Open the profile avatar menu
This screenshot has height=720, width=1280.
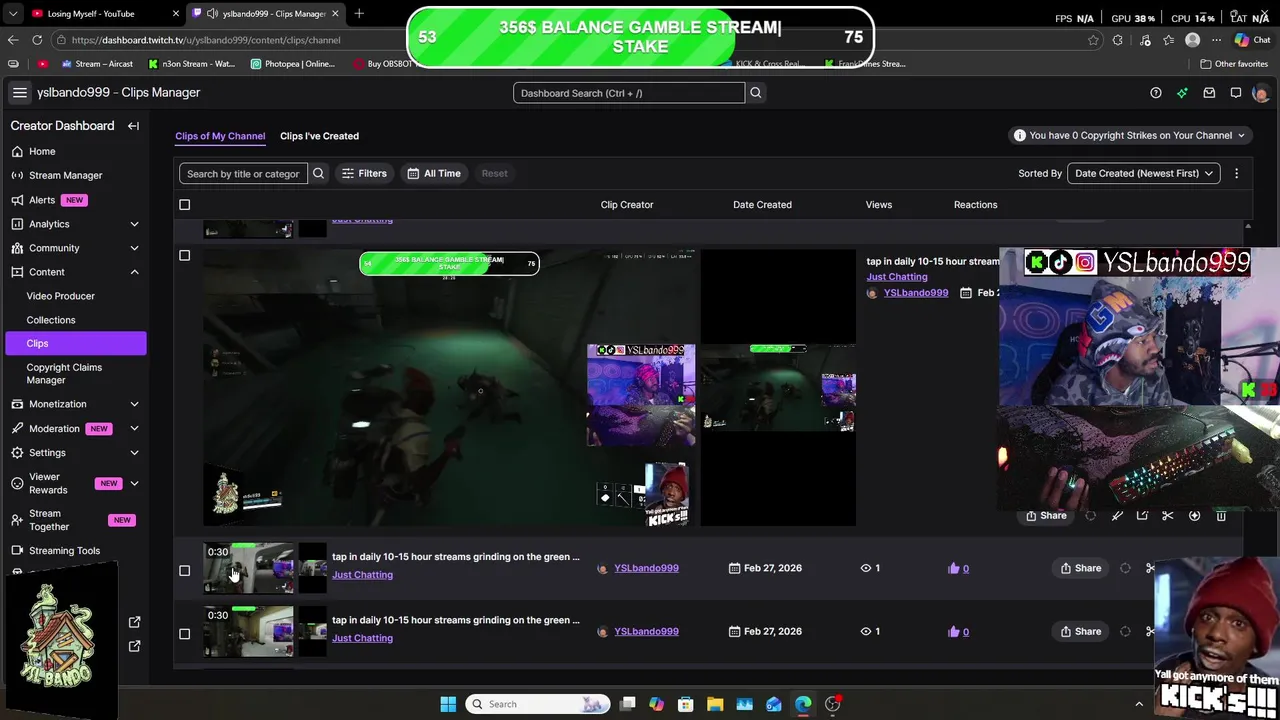point(1260,93)
